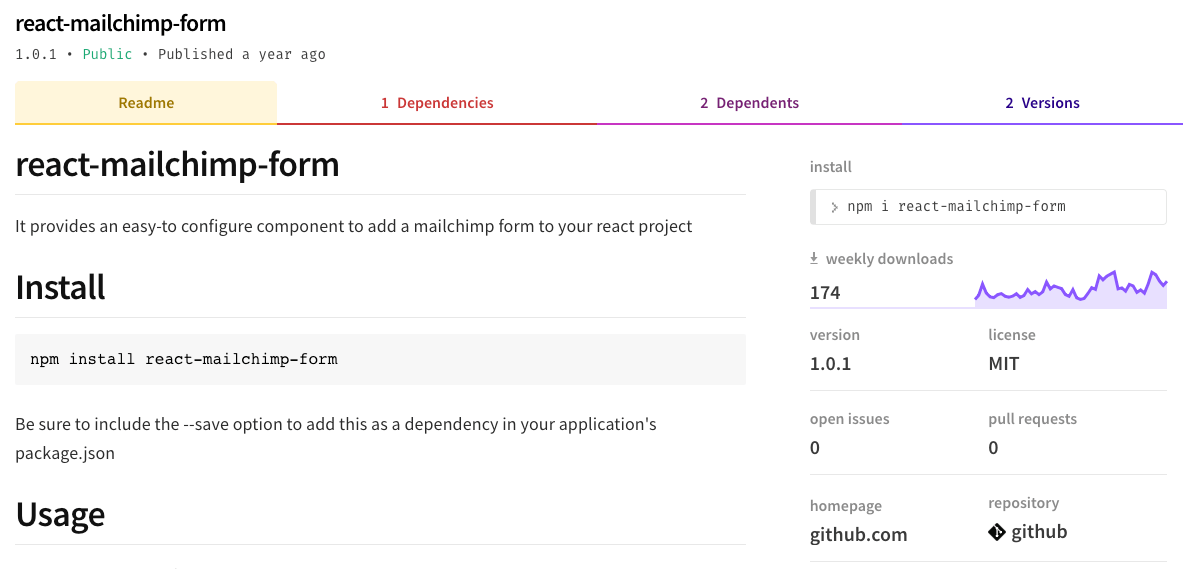Viewport: 1193px width, 569px height.
Task: Open the github.com homepage link
Action: tap(858, 534)
